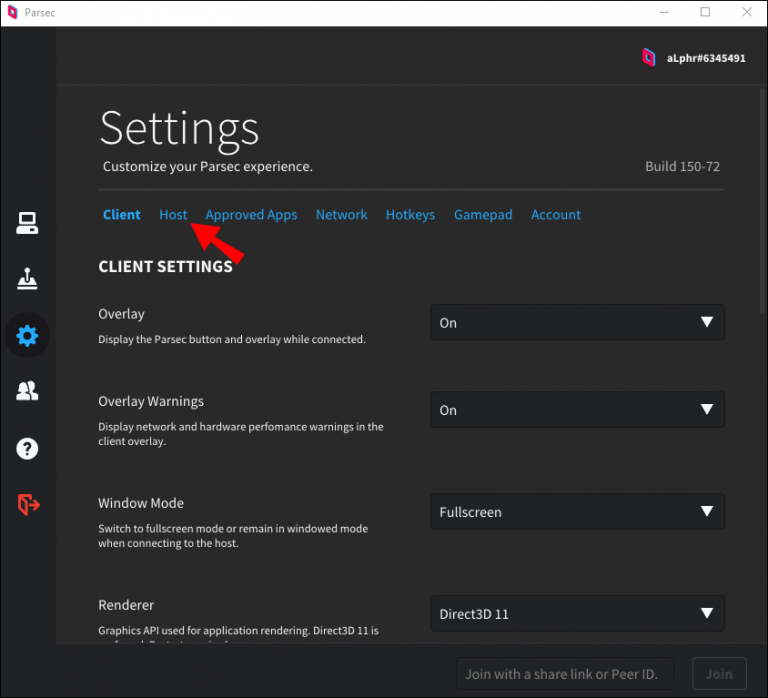Click the share link or Peer ID field
The width and height of the screenshot is (768, 698).
[x=565, y=674]
